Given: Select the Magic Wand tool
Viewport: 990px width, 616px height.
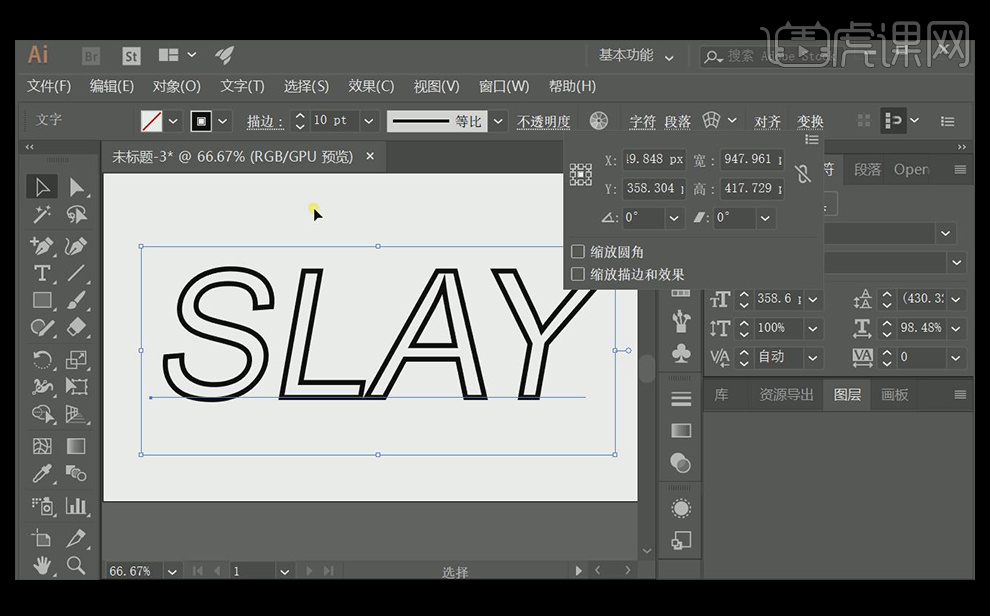Looking at the screenshot, I should pyautogui.click(x=42, y=215).
